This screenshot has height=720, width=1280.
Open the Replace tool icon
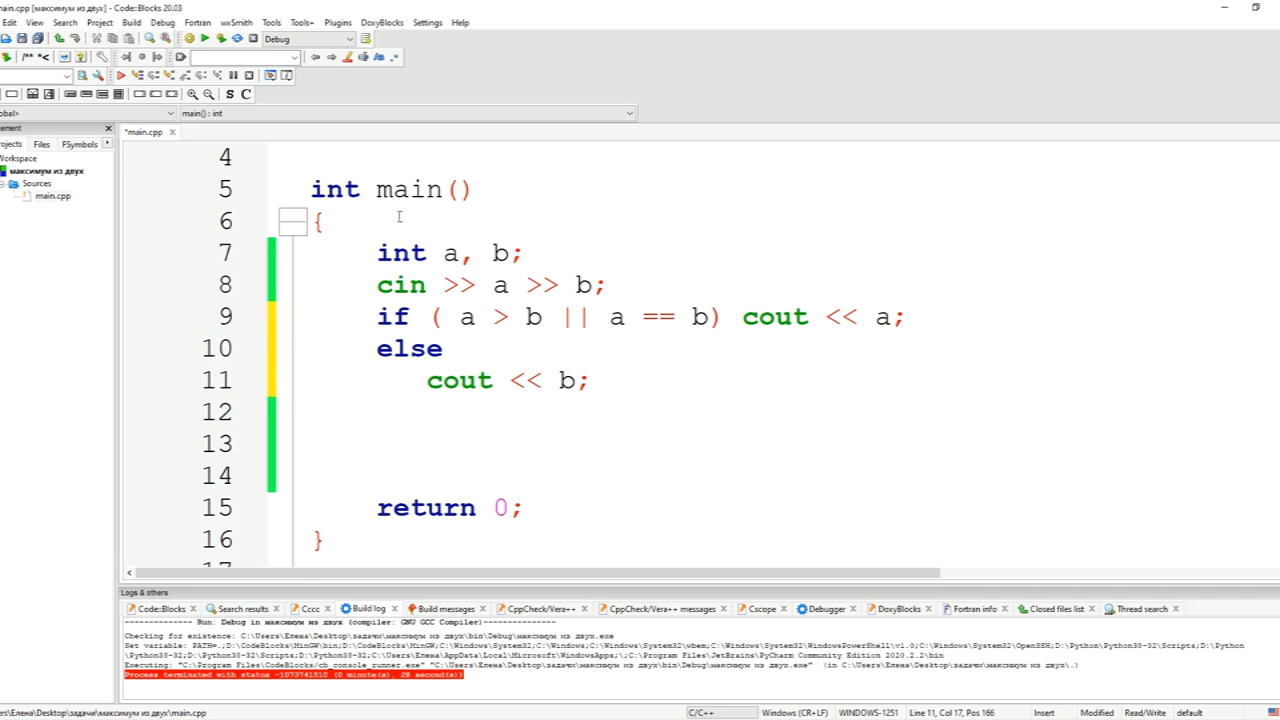coord(166,38)
